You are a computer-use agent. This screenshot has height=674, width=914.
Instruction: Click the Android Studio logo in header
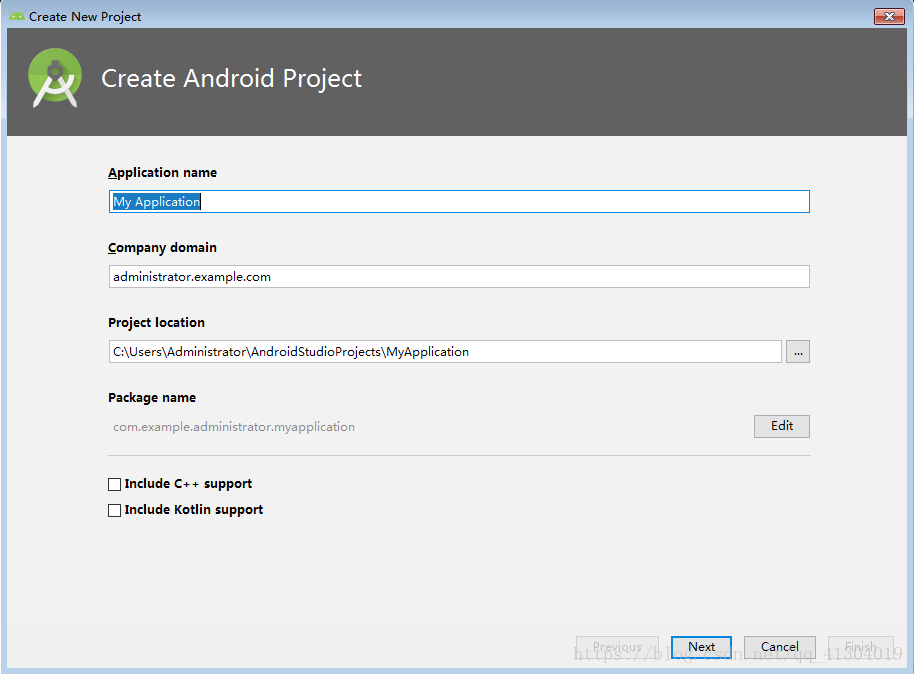point(55,78)
